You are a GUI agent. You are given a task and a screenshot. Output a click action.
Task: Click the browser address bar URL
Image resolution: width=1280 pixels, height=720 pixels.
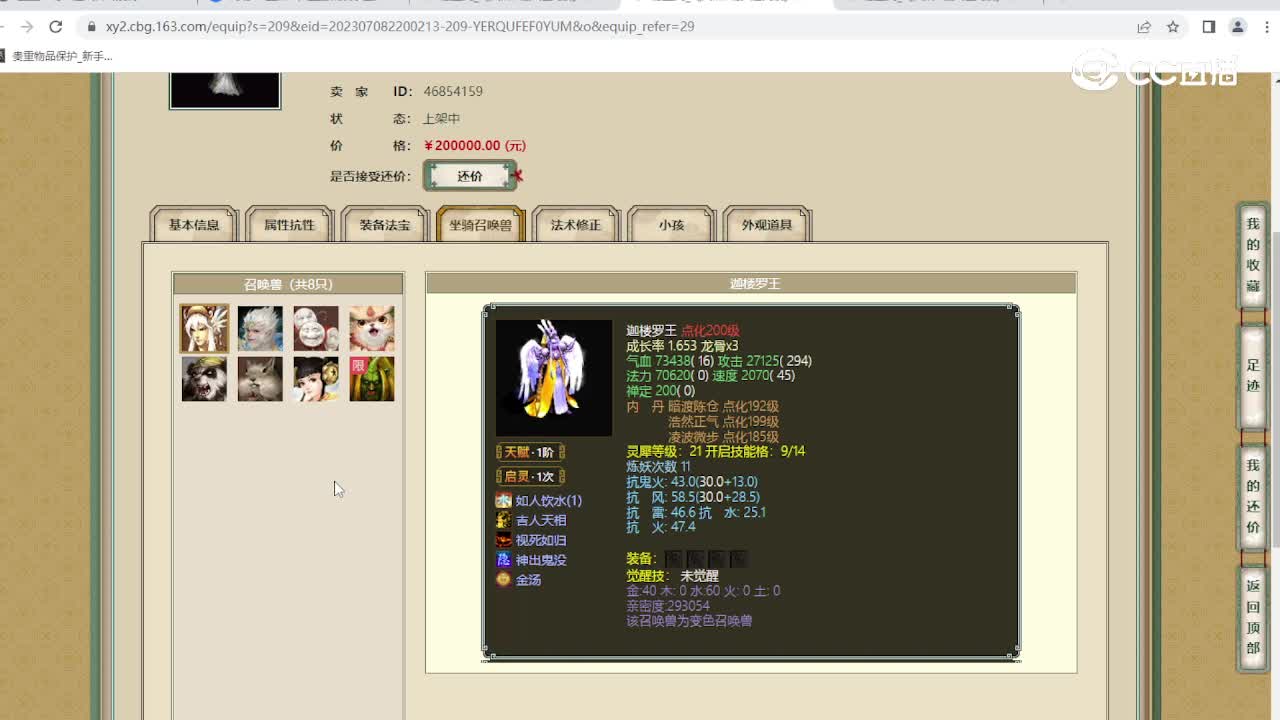pyautogui.click(x=400, y=27)
